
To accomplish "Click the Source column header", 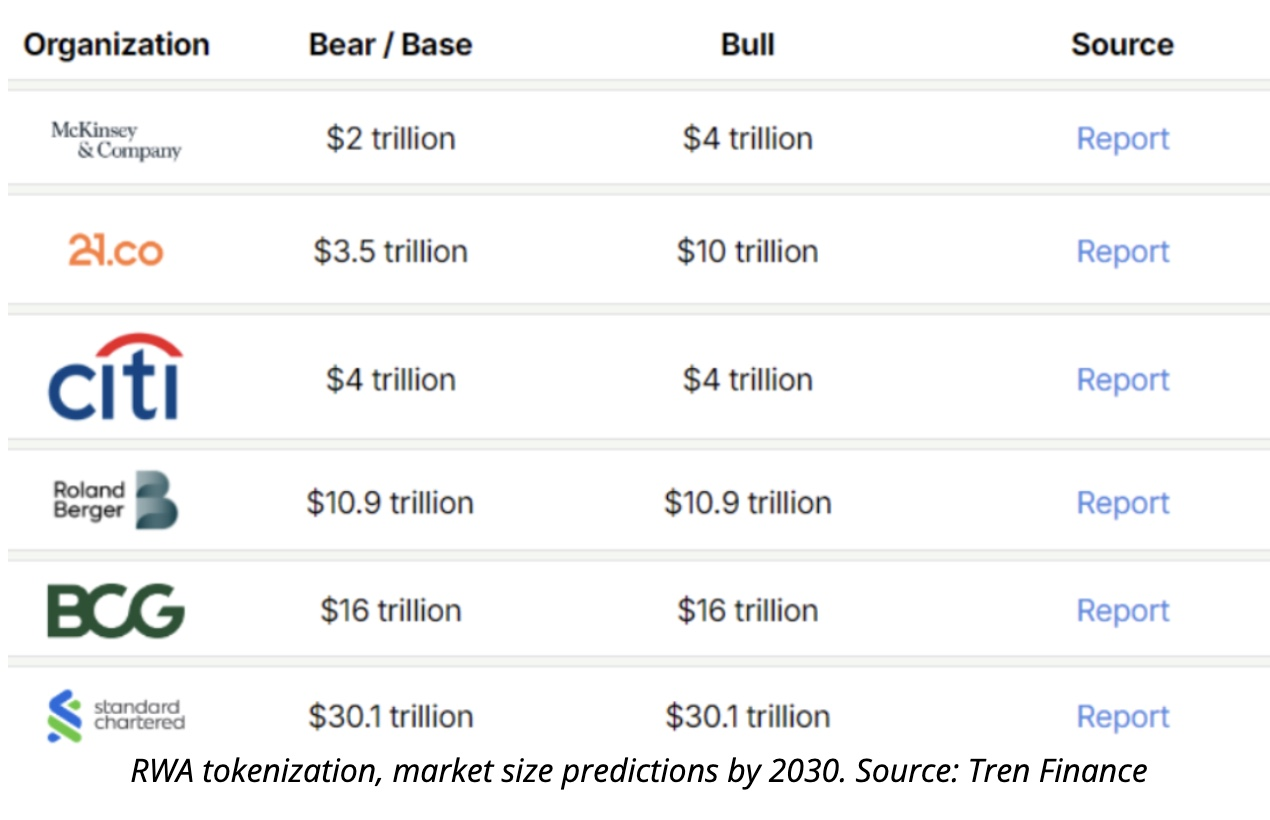I will coord(1122,45).
